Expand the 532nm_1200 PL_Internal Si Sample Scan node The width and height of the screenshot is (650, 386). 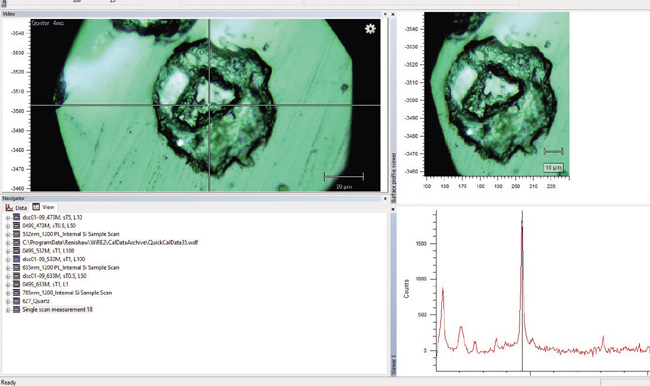pyautogui.click(x=8, y=234)
